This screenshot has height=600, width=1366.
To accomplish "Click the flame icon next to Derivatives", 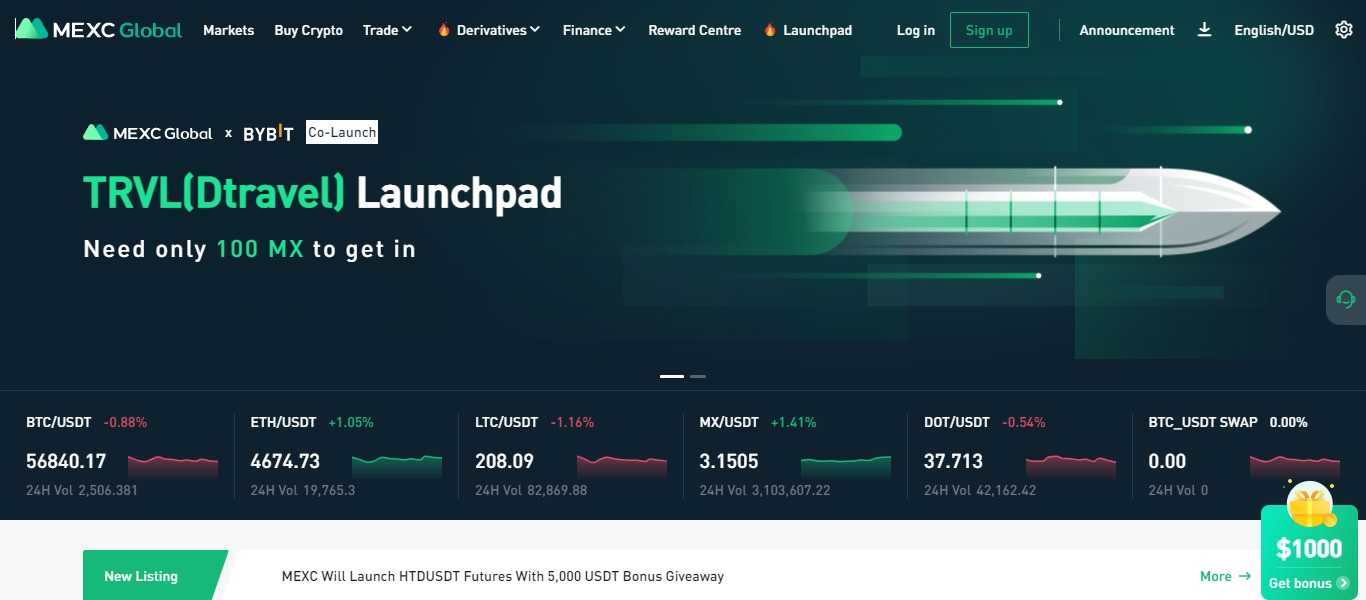I will pos(442,30).
